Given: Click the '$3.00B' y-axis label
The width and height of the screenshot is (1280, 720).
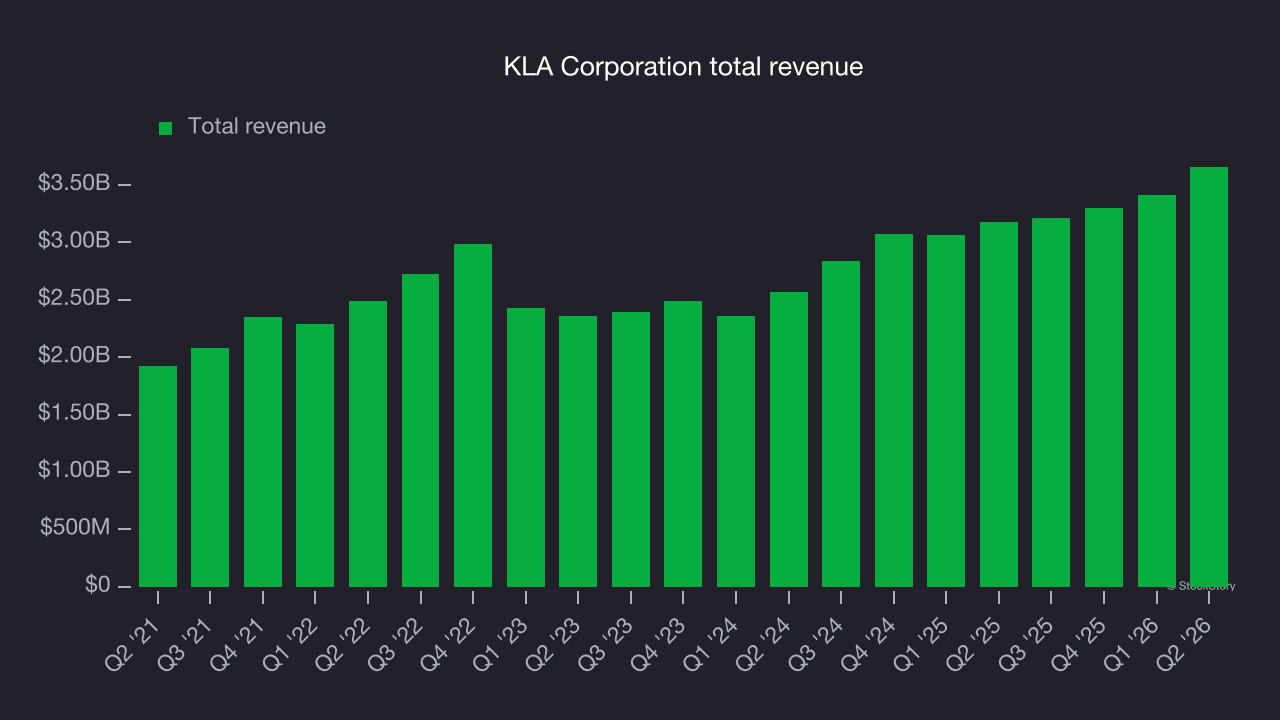Looking at the screenshot, I should point(74,241).
